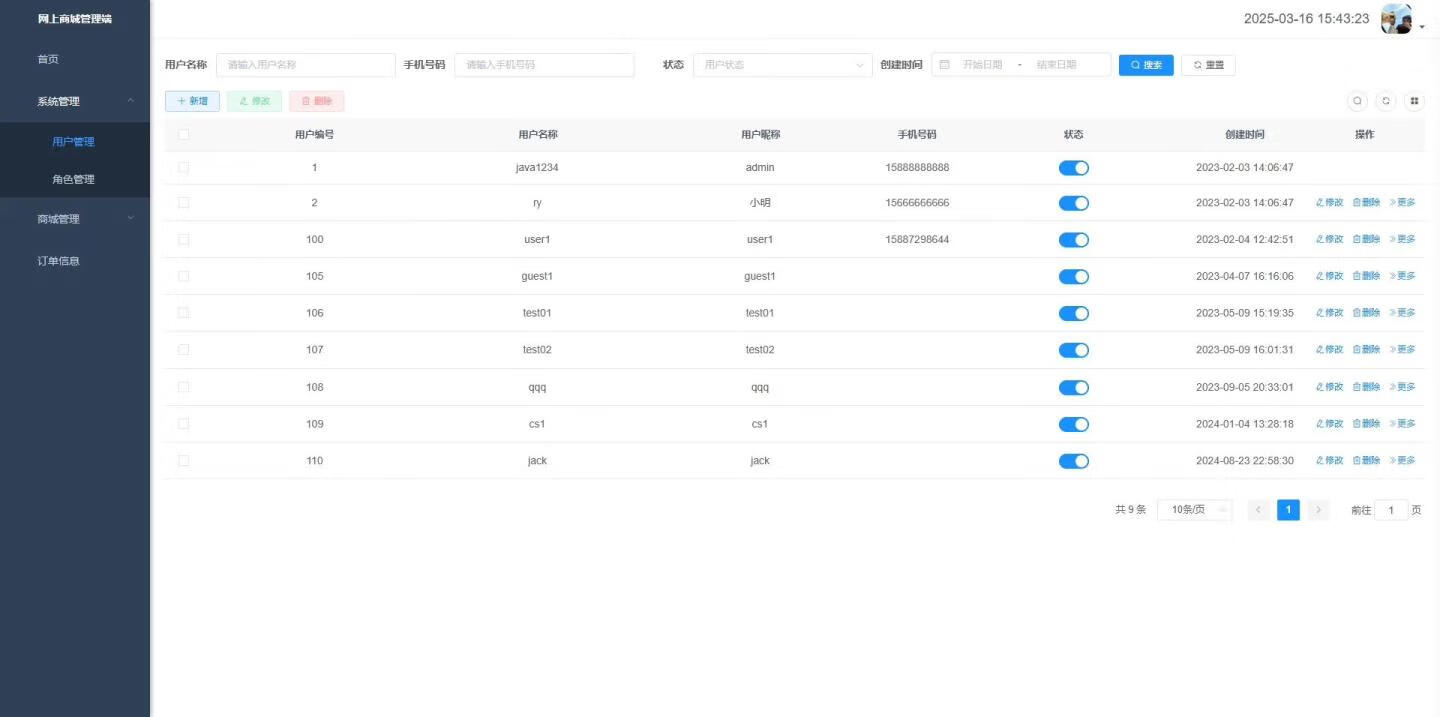Click the 用户名称 input field
The height and width of the screenshot is (717, 1440).
305,65
